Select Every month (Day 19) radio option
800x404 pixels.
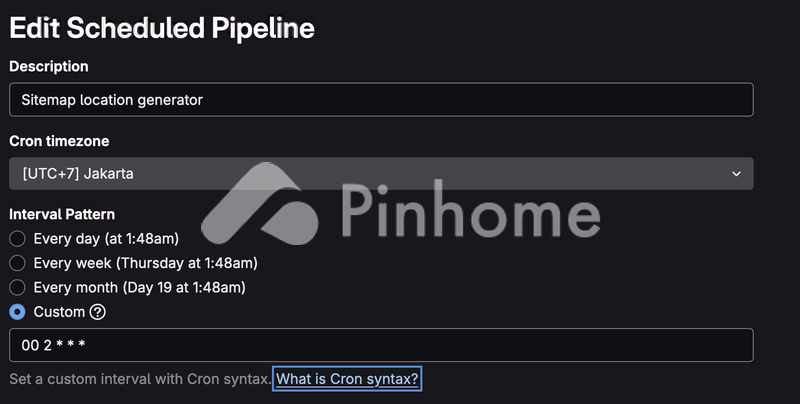[x=17, y=287]
